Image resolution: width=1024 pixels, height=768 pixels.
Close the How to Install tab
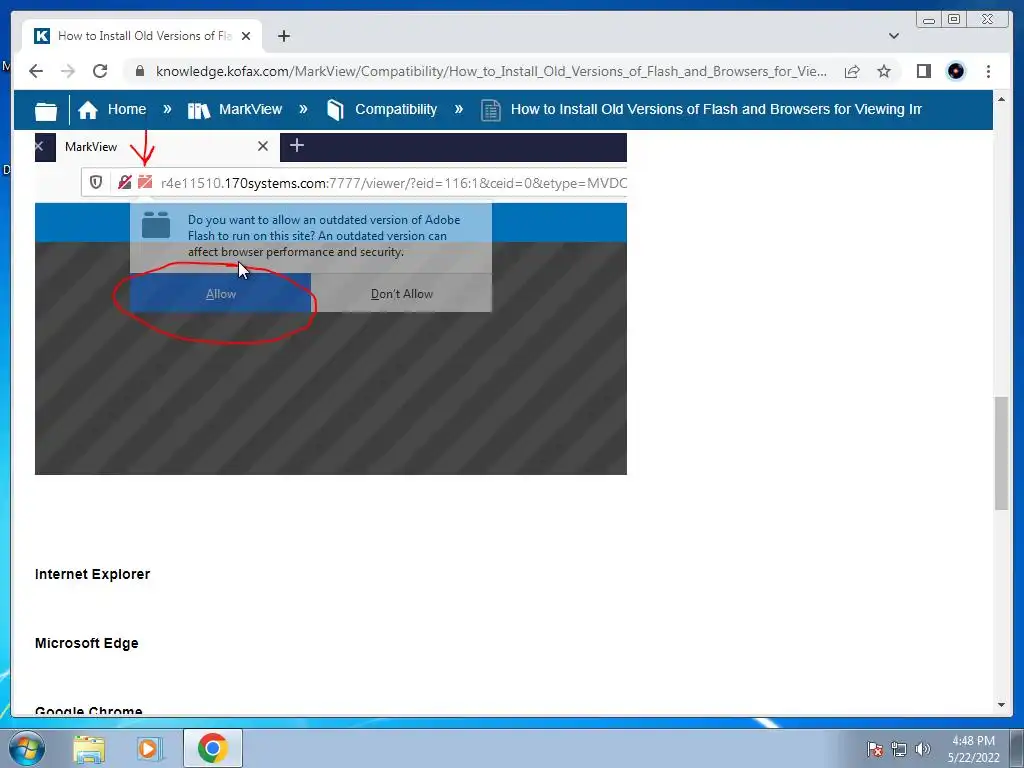pyautogui.click(x=246, y=36)
